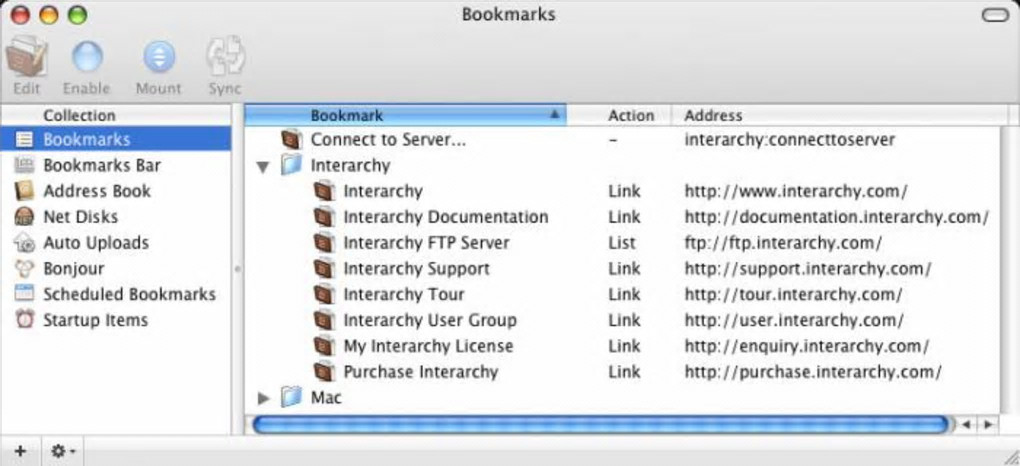Image resolution: width=1020 pixels, height=466 pixels.
Task: Click the address http://enquiry.interarchy.com/
Action: (807, 346)
